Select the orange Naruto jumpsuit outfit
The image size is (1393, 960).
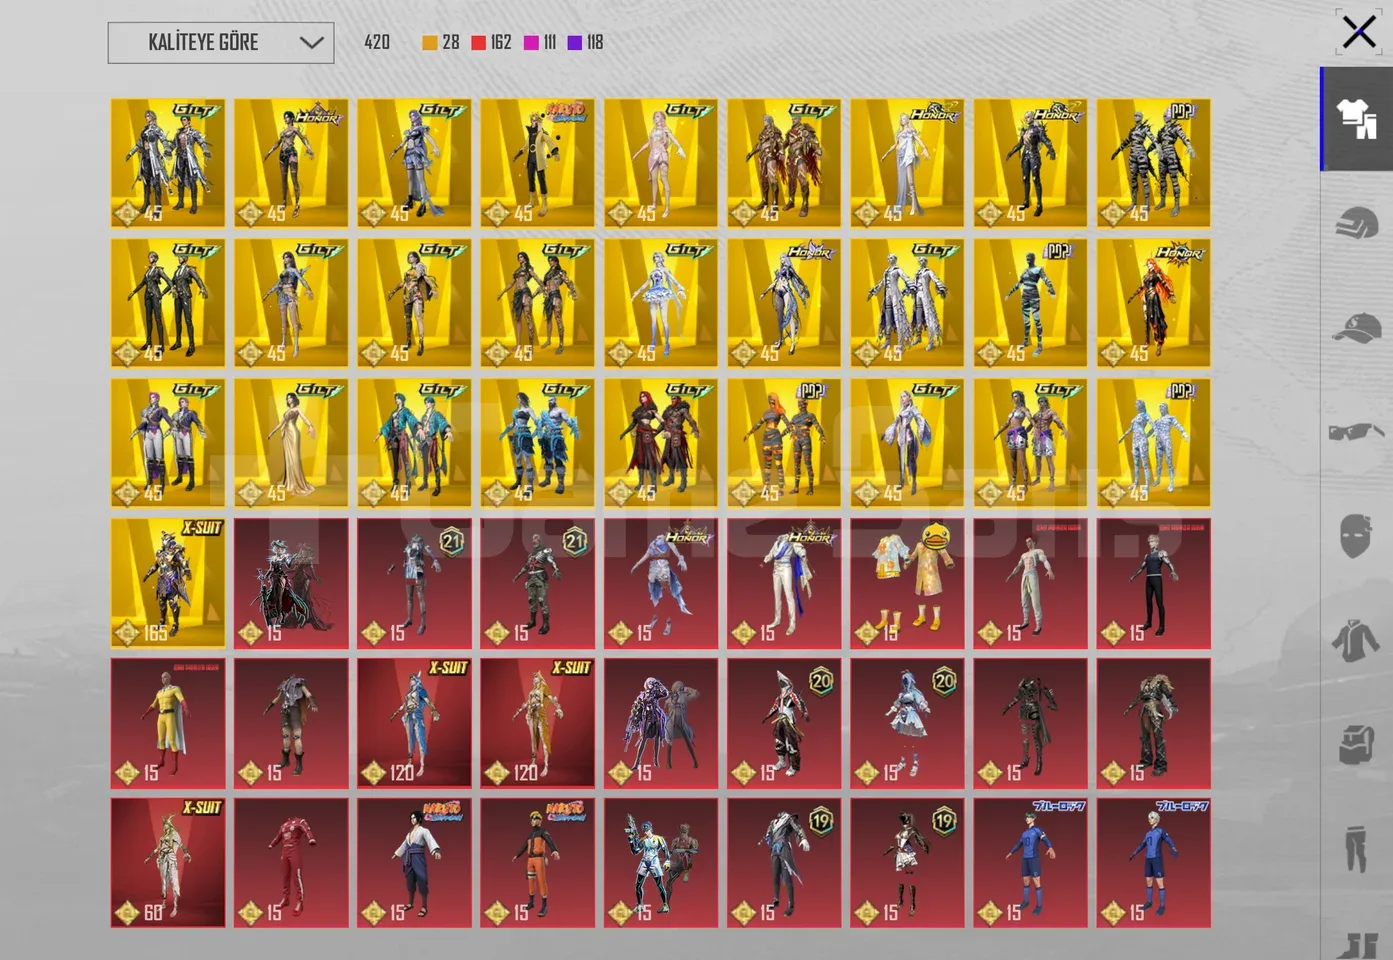tap(537, 863)
